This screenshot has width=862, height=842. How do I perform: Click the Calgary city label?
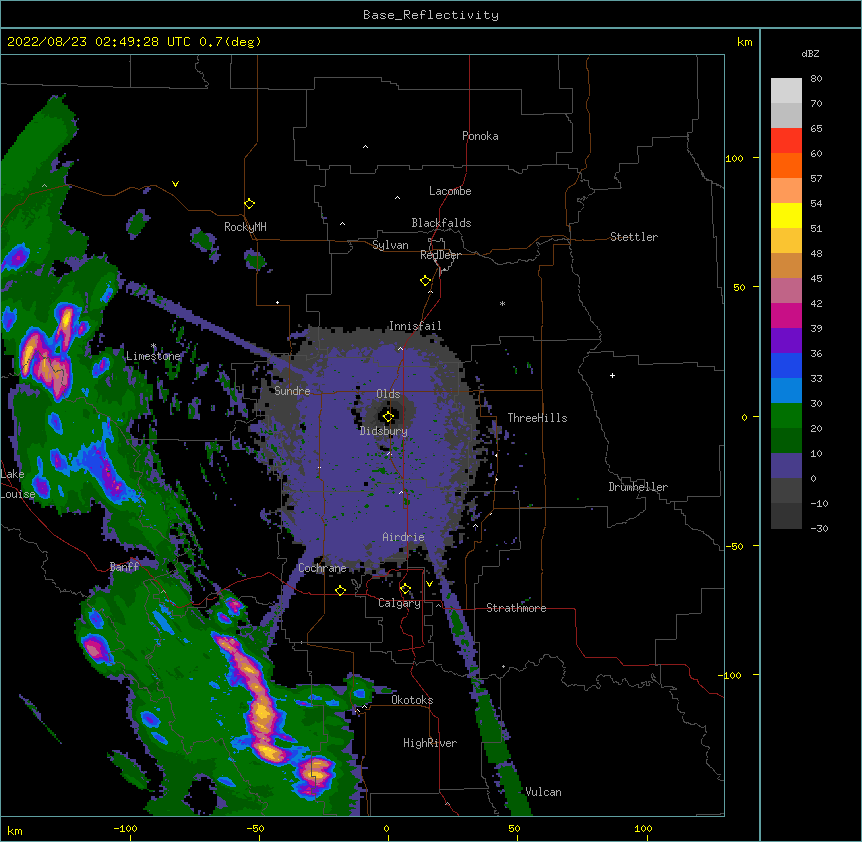click(x=399, y=603)
